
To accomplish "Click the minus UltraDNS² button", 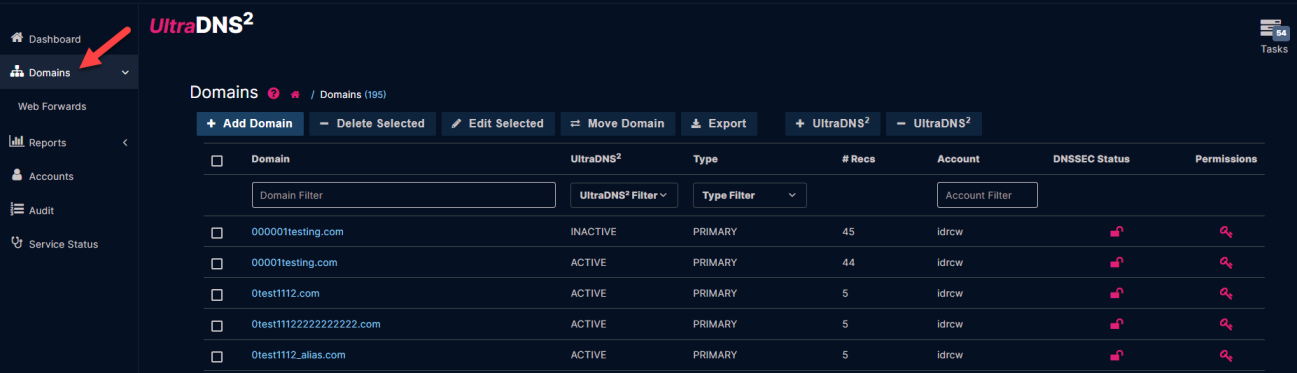I will (x=934, y=123).
